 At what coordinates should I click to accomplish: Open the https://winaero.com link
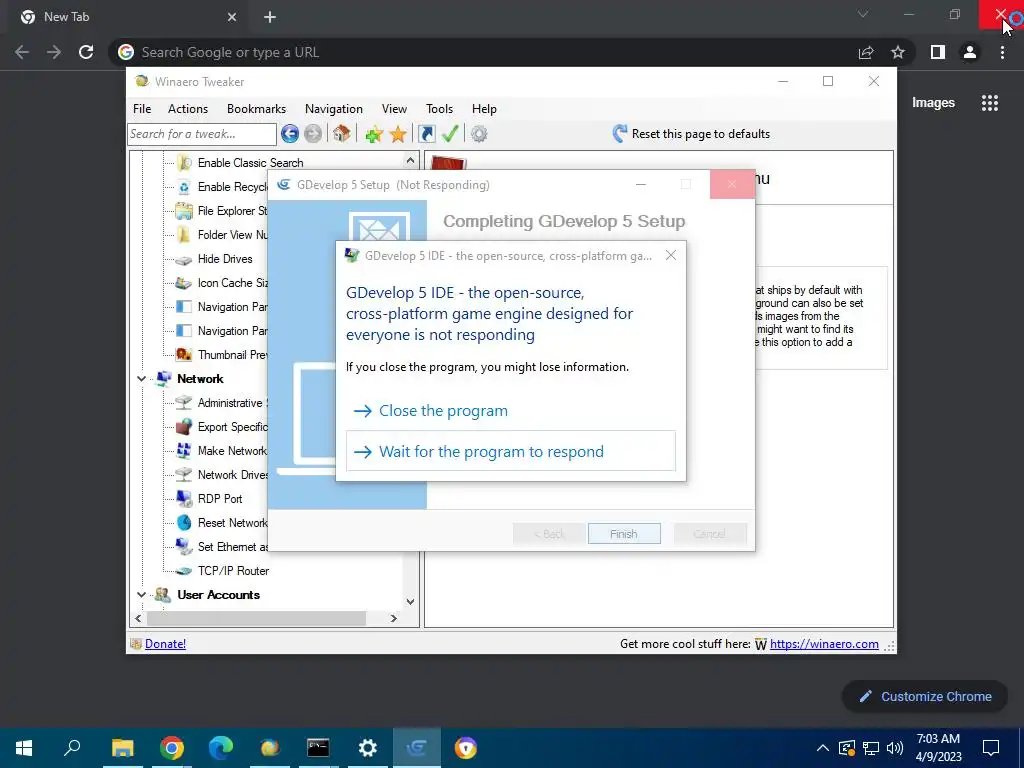point(824,644)
